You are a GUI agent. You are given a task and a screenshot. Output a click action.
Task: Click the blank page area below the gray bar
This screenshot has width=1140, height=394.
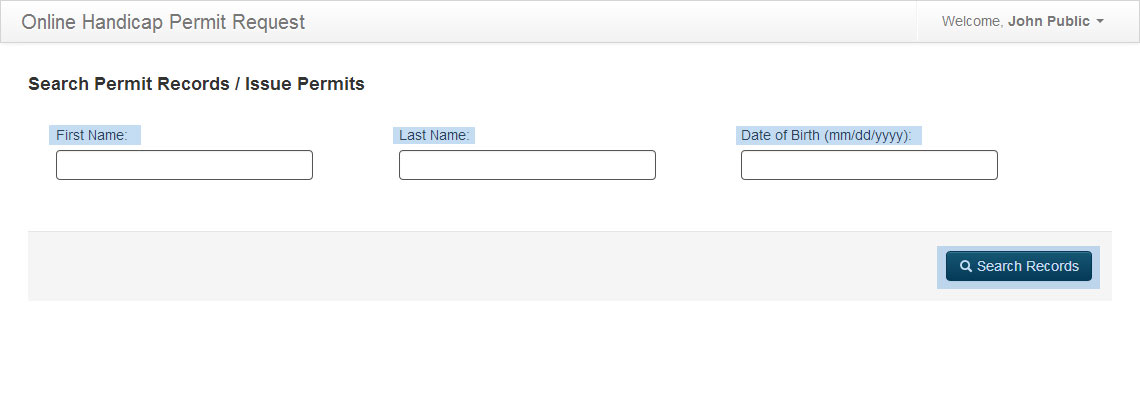click(570, 347)
